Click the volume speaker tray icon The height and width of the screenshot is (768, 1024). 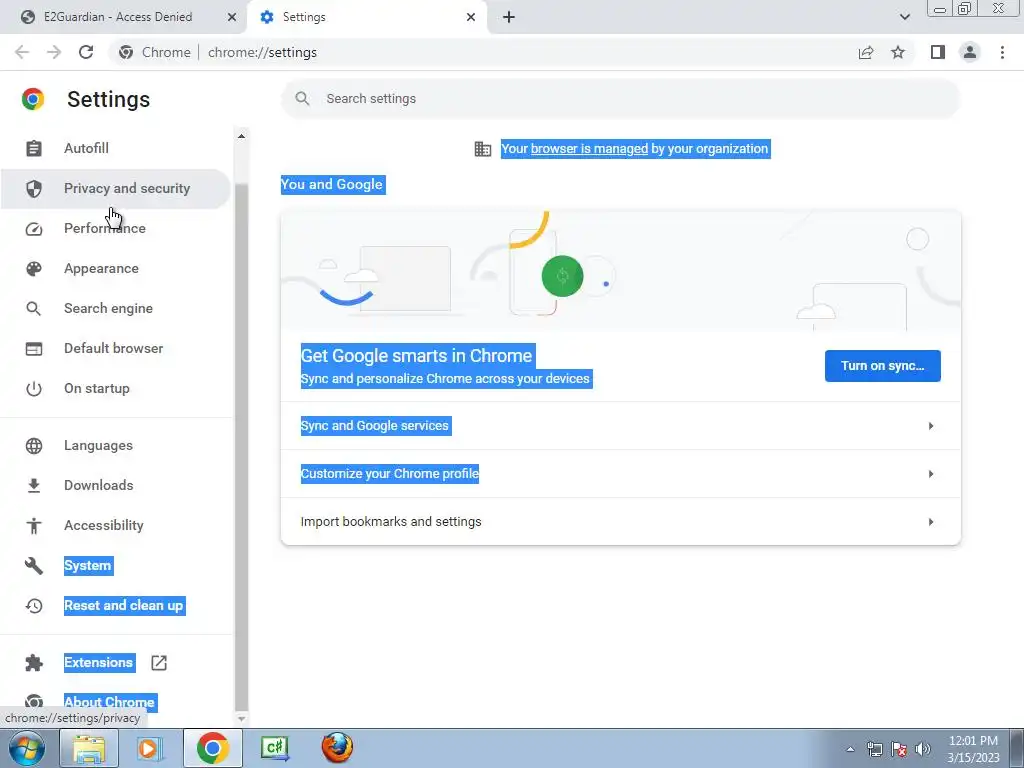coord(923,749)
